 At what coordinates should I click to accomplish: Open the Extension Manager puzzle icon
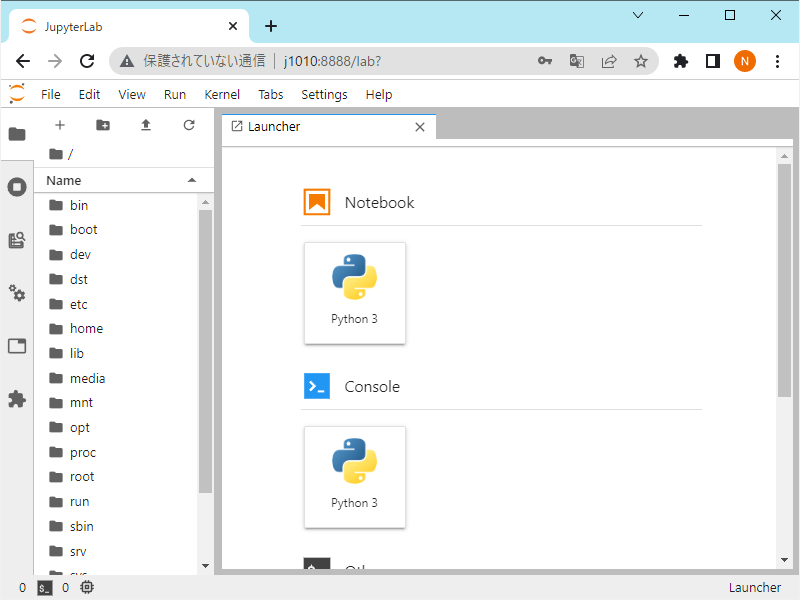pos(17,399)
